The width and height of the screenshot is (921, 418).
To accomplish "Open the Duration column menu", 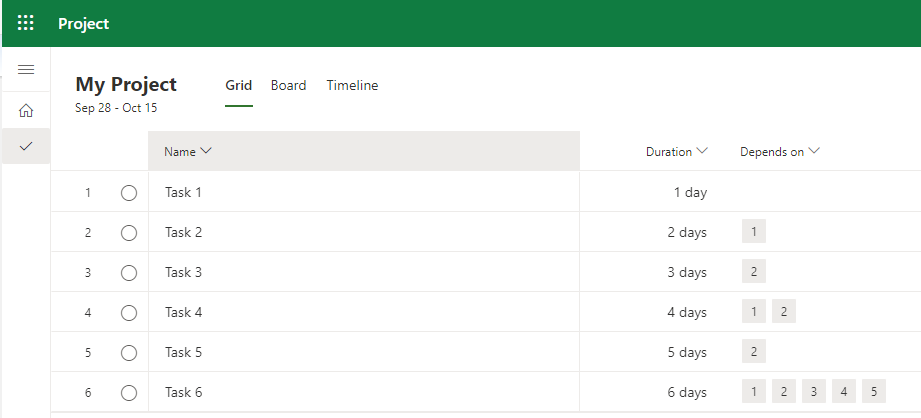I will point(677,152).
